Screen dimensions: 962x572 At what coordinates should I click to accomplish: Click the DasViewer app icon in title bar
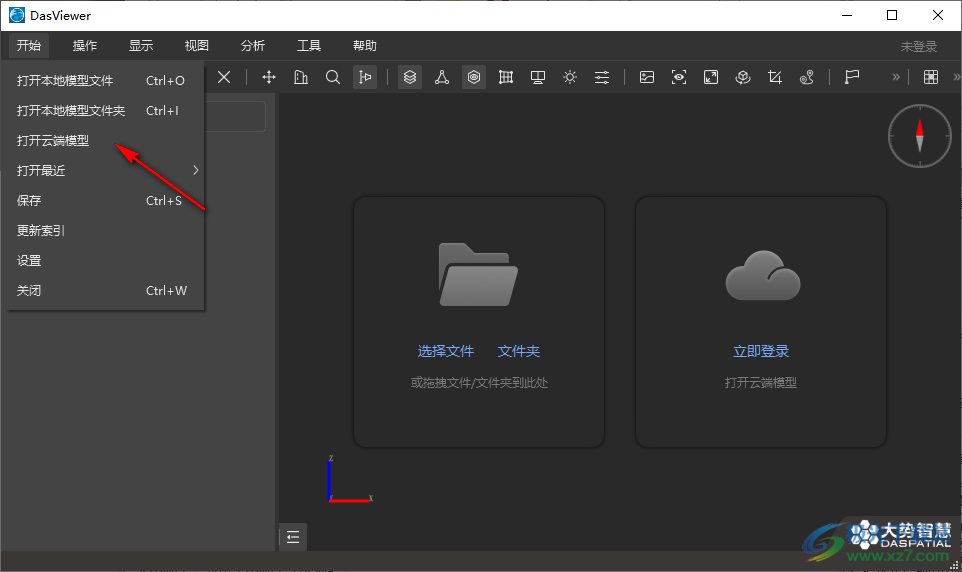coord(17,15)
